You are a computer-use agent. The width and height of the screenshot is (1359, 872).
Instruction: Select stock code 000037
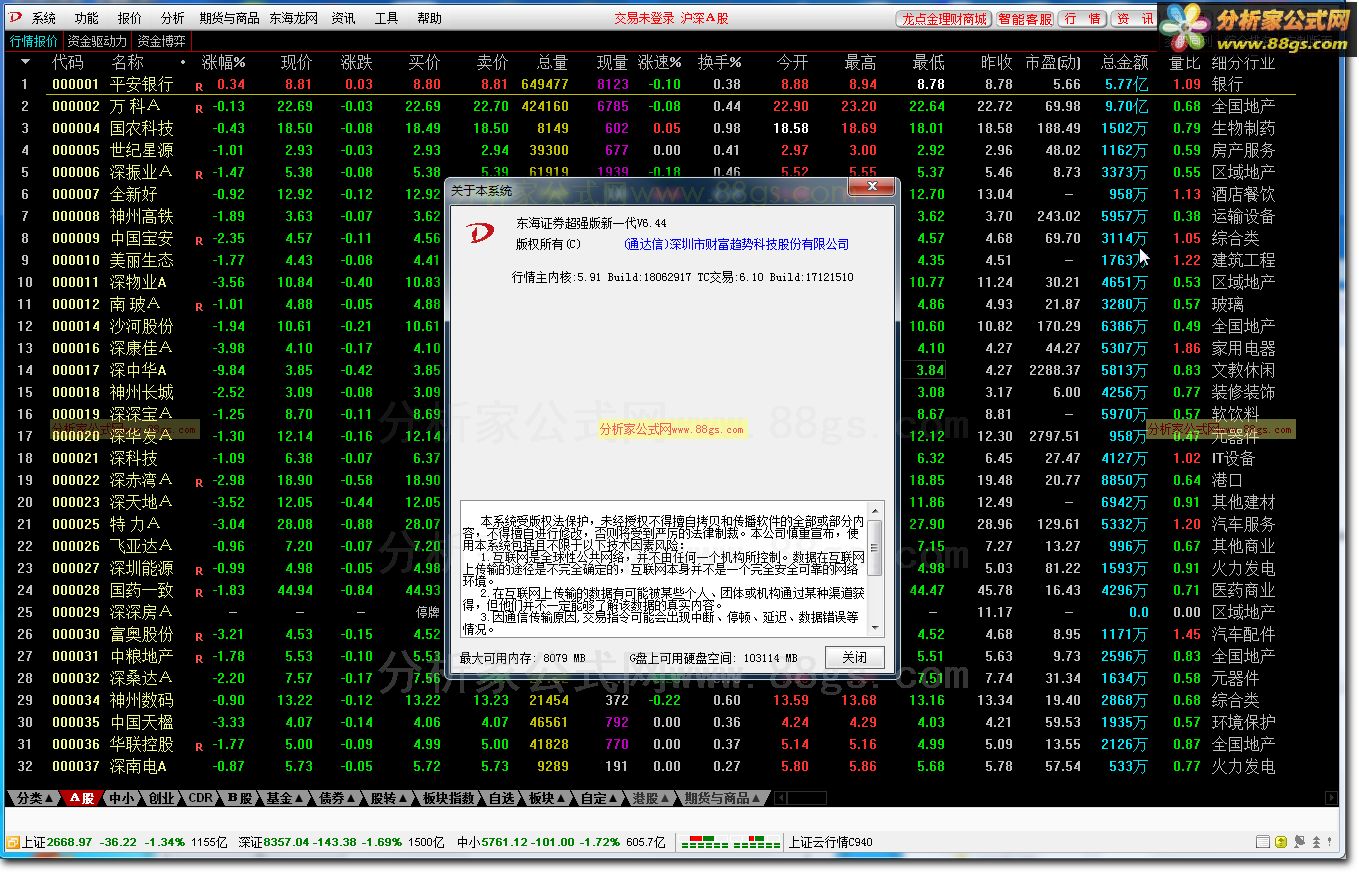click(76, 766)
